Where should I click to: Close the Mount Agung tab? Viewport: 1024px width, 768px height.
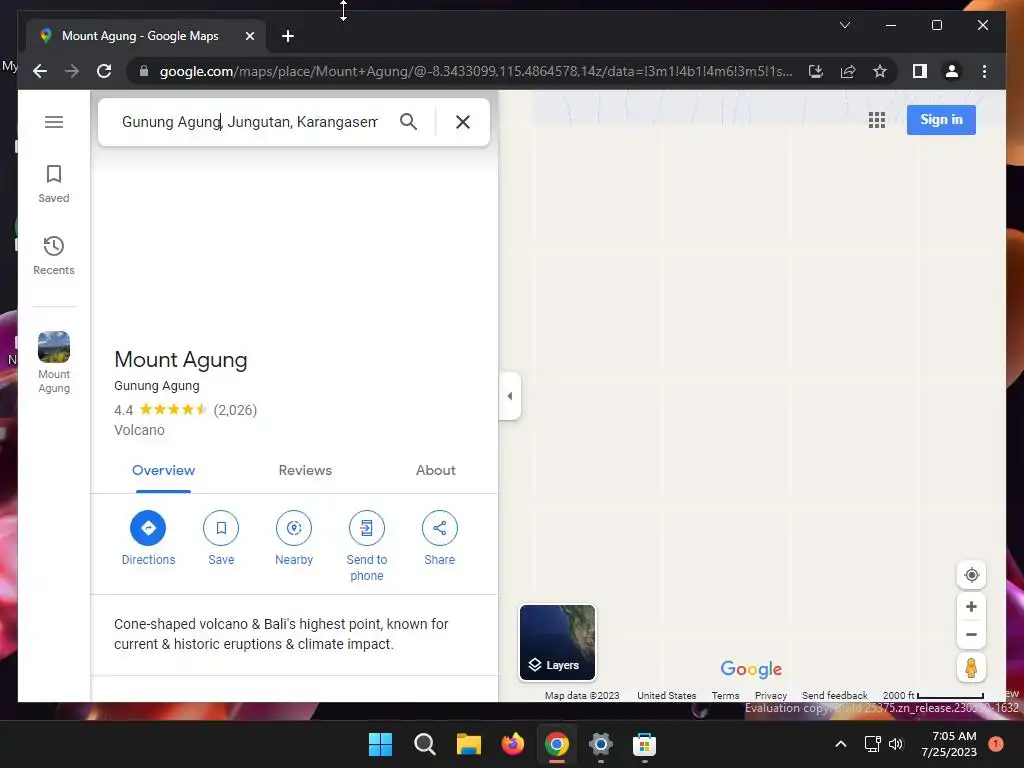tap(249, 36)
